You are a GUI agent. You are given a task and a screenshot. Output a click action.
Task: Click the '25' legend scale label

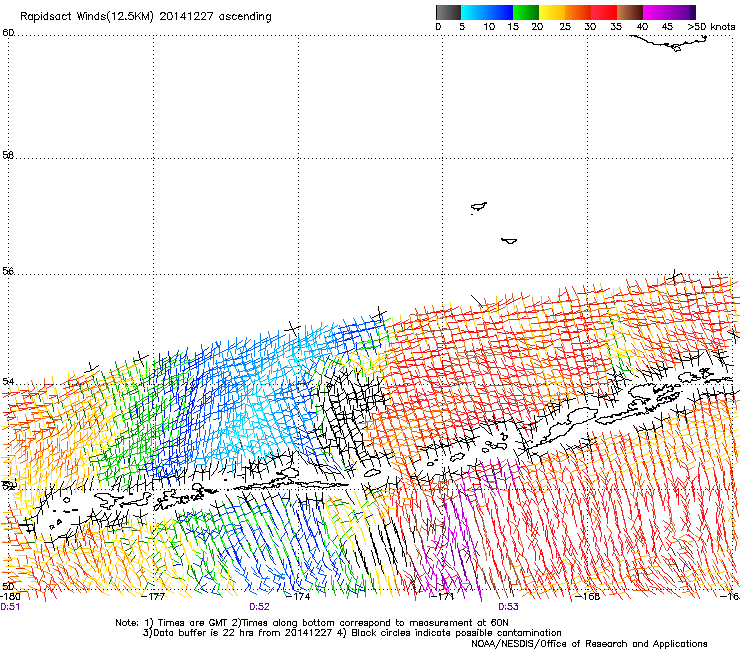(565, 27)
